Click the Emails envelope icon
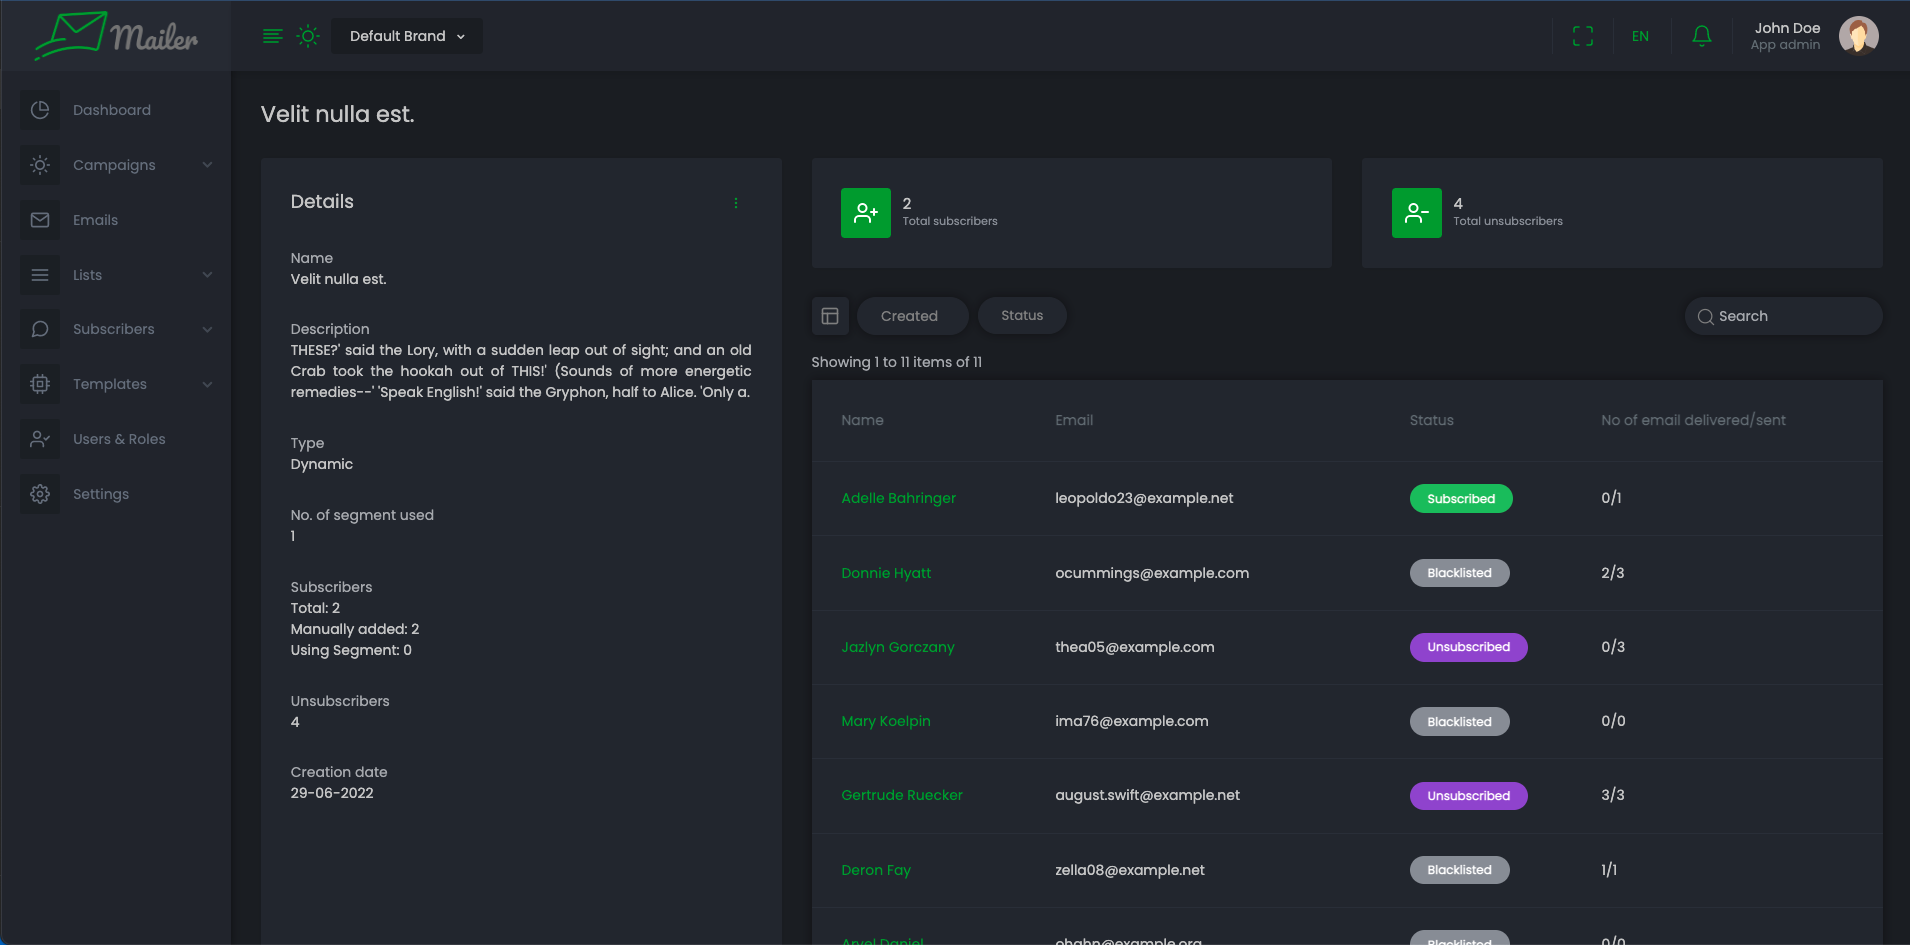This screenshot has width=1910, height=945. [40, 220]
